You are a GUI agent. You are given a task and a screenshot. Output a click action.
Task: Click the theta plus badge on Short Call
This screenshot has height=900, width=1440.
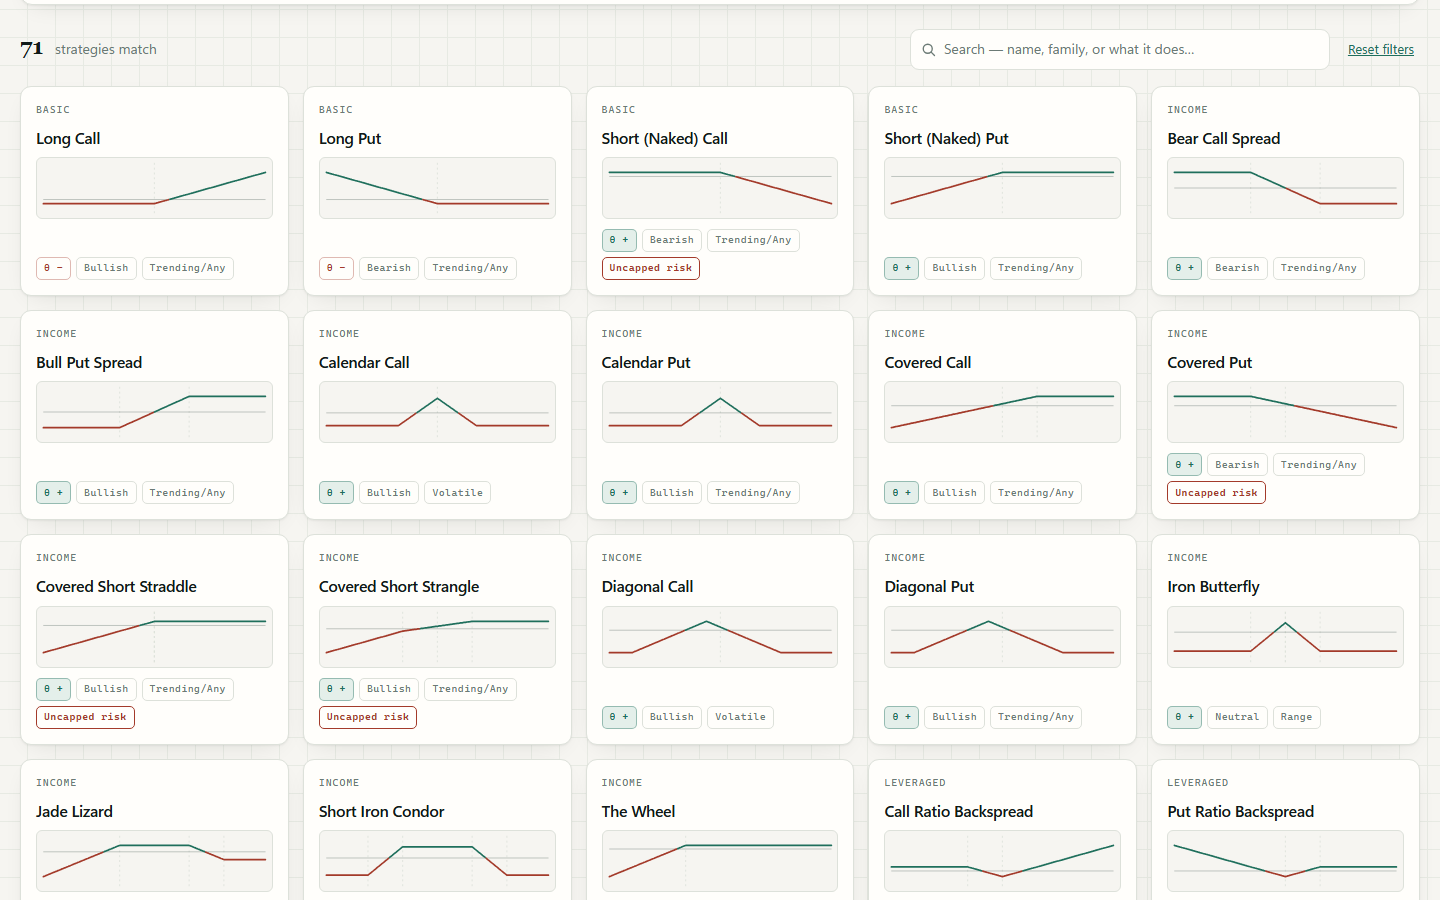point(619,240)
